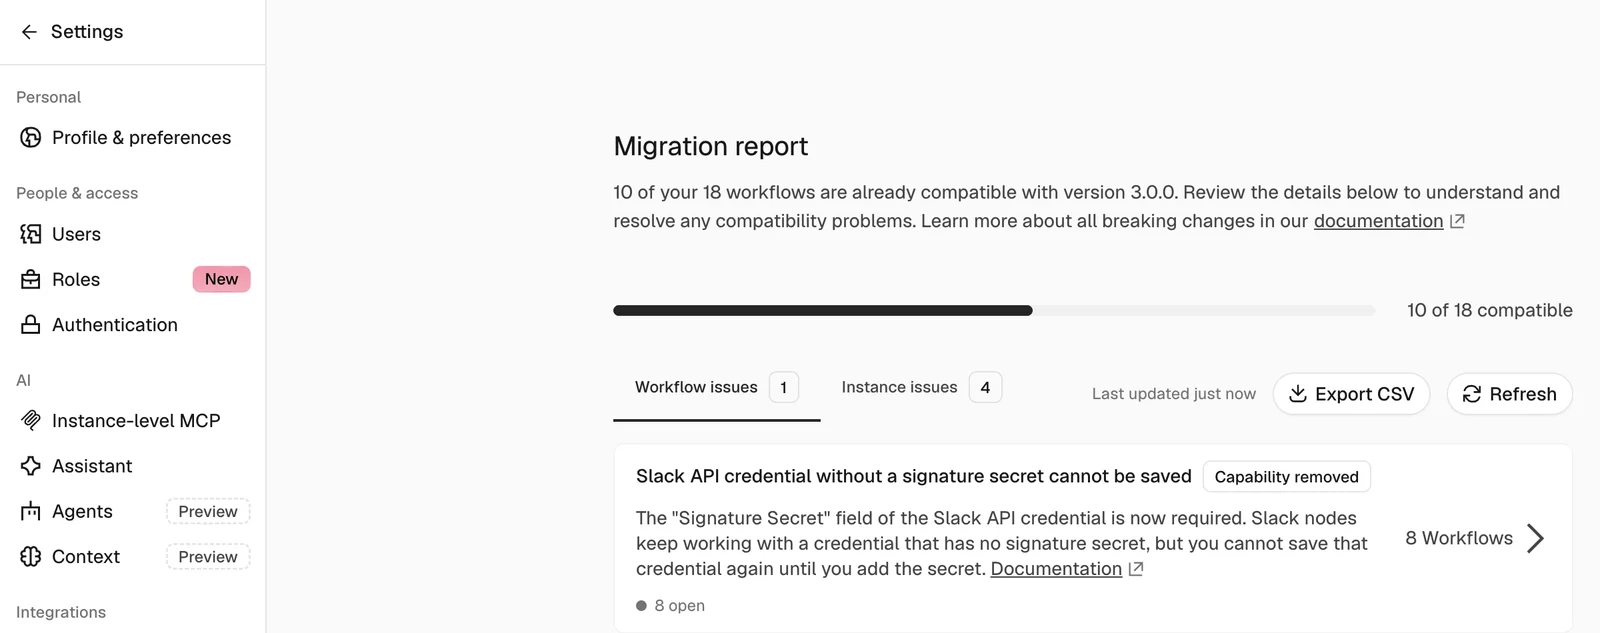The height and width of the screenshot is (633, 1600).
Task: Click the People & access section label
Action: click(77, 193)
